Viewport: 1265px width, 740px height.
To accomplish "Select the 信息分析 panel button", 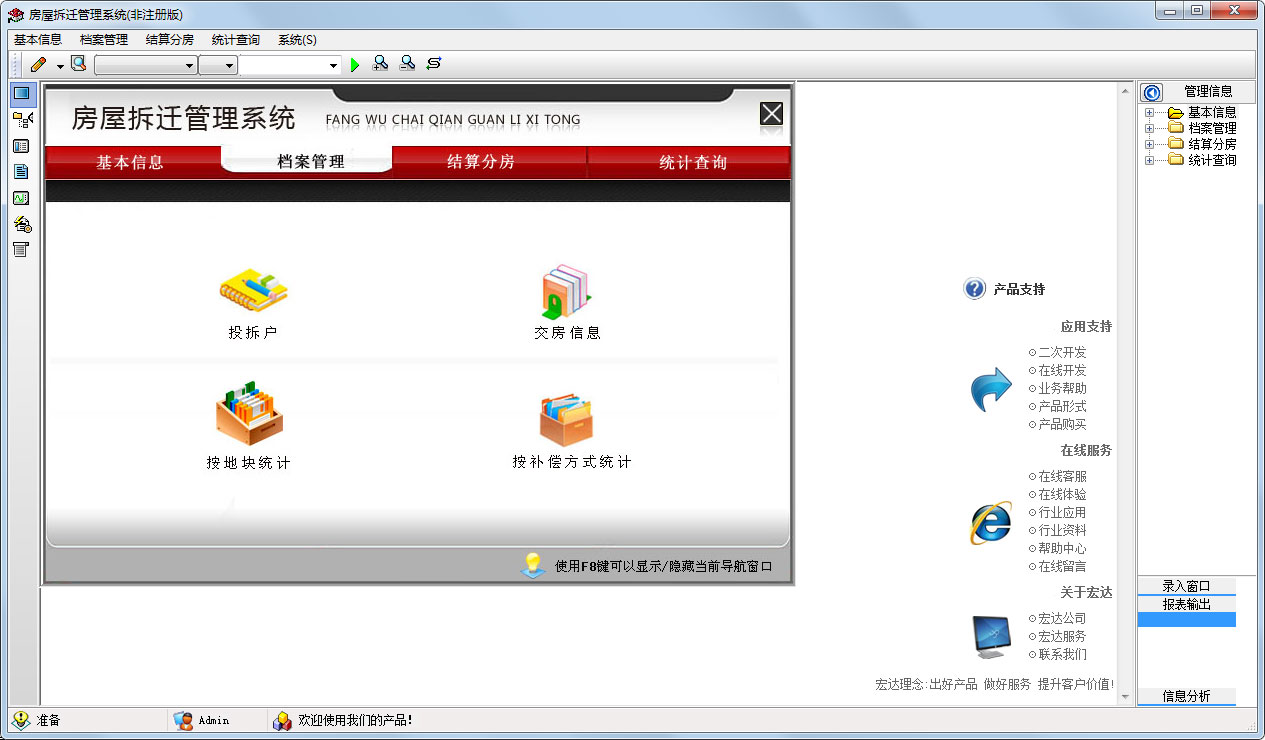I will (x=1186, y=696).
